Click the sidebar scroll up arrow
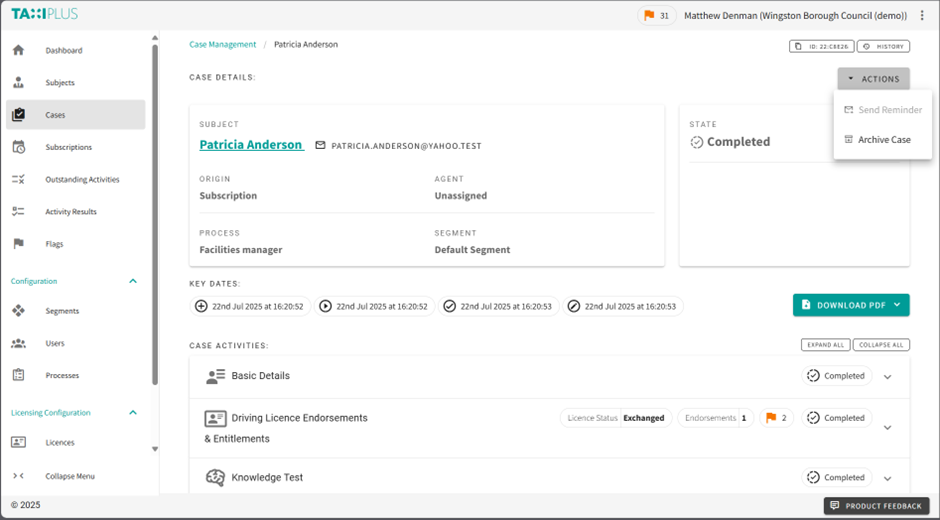940x520 pixels. [155, 38]
